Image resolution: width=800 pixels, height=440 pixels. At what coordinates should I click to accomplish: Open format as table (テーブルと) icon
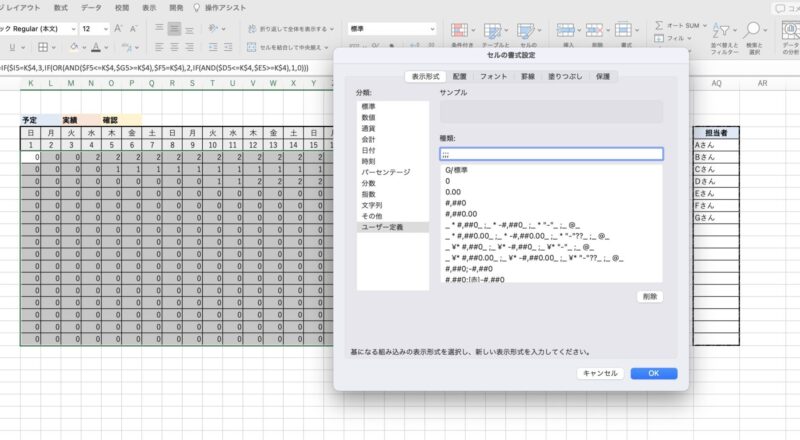[492, 31]
